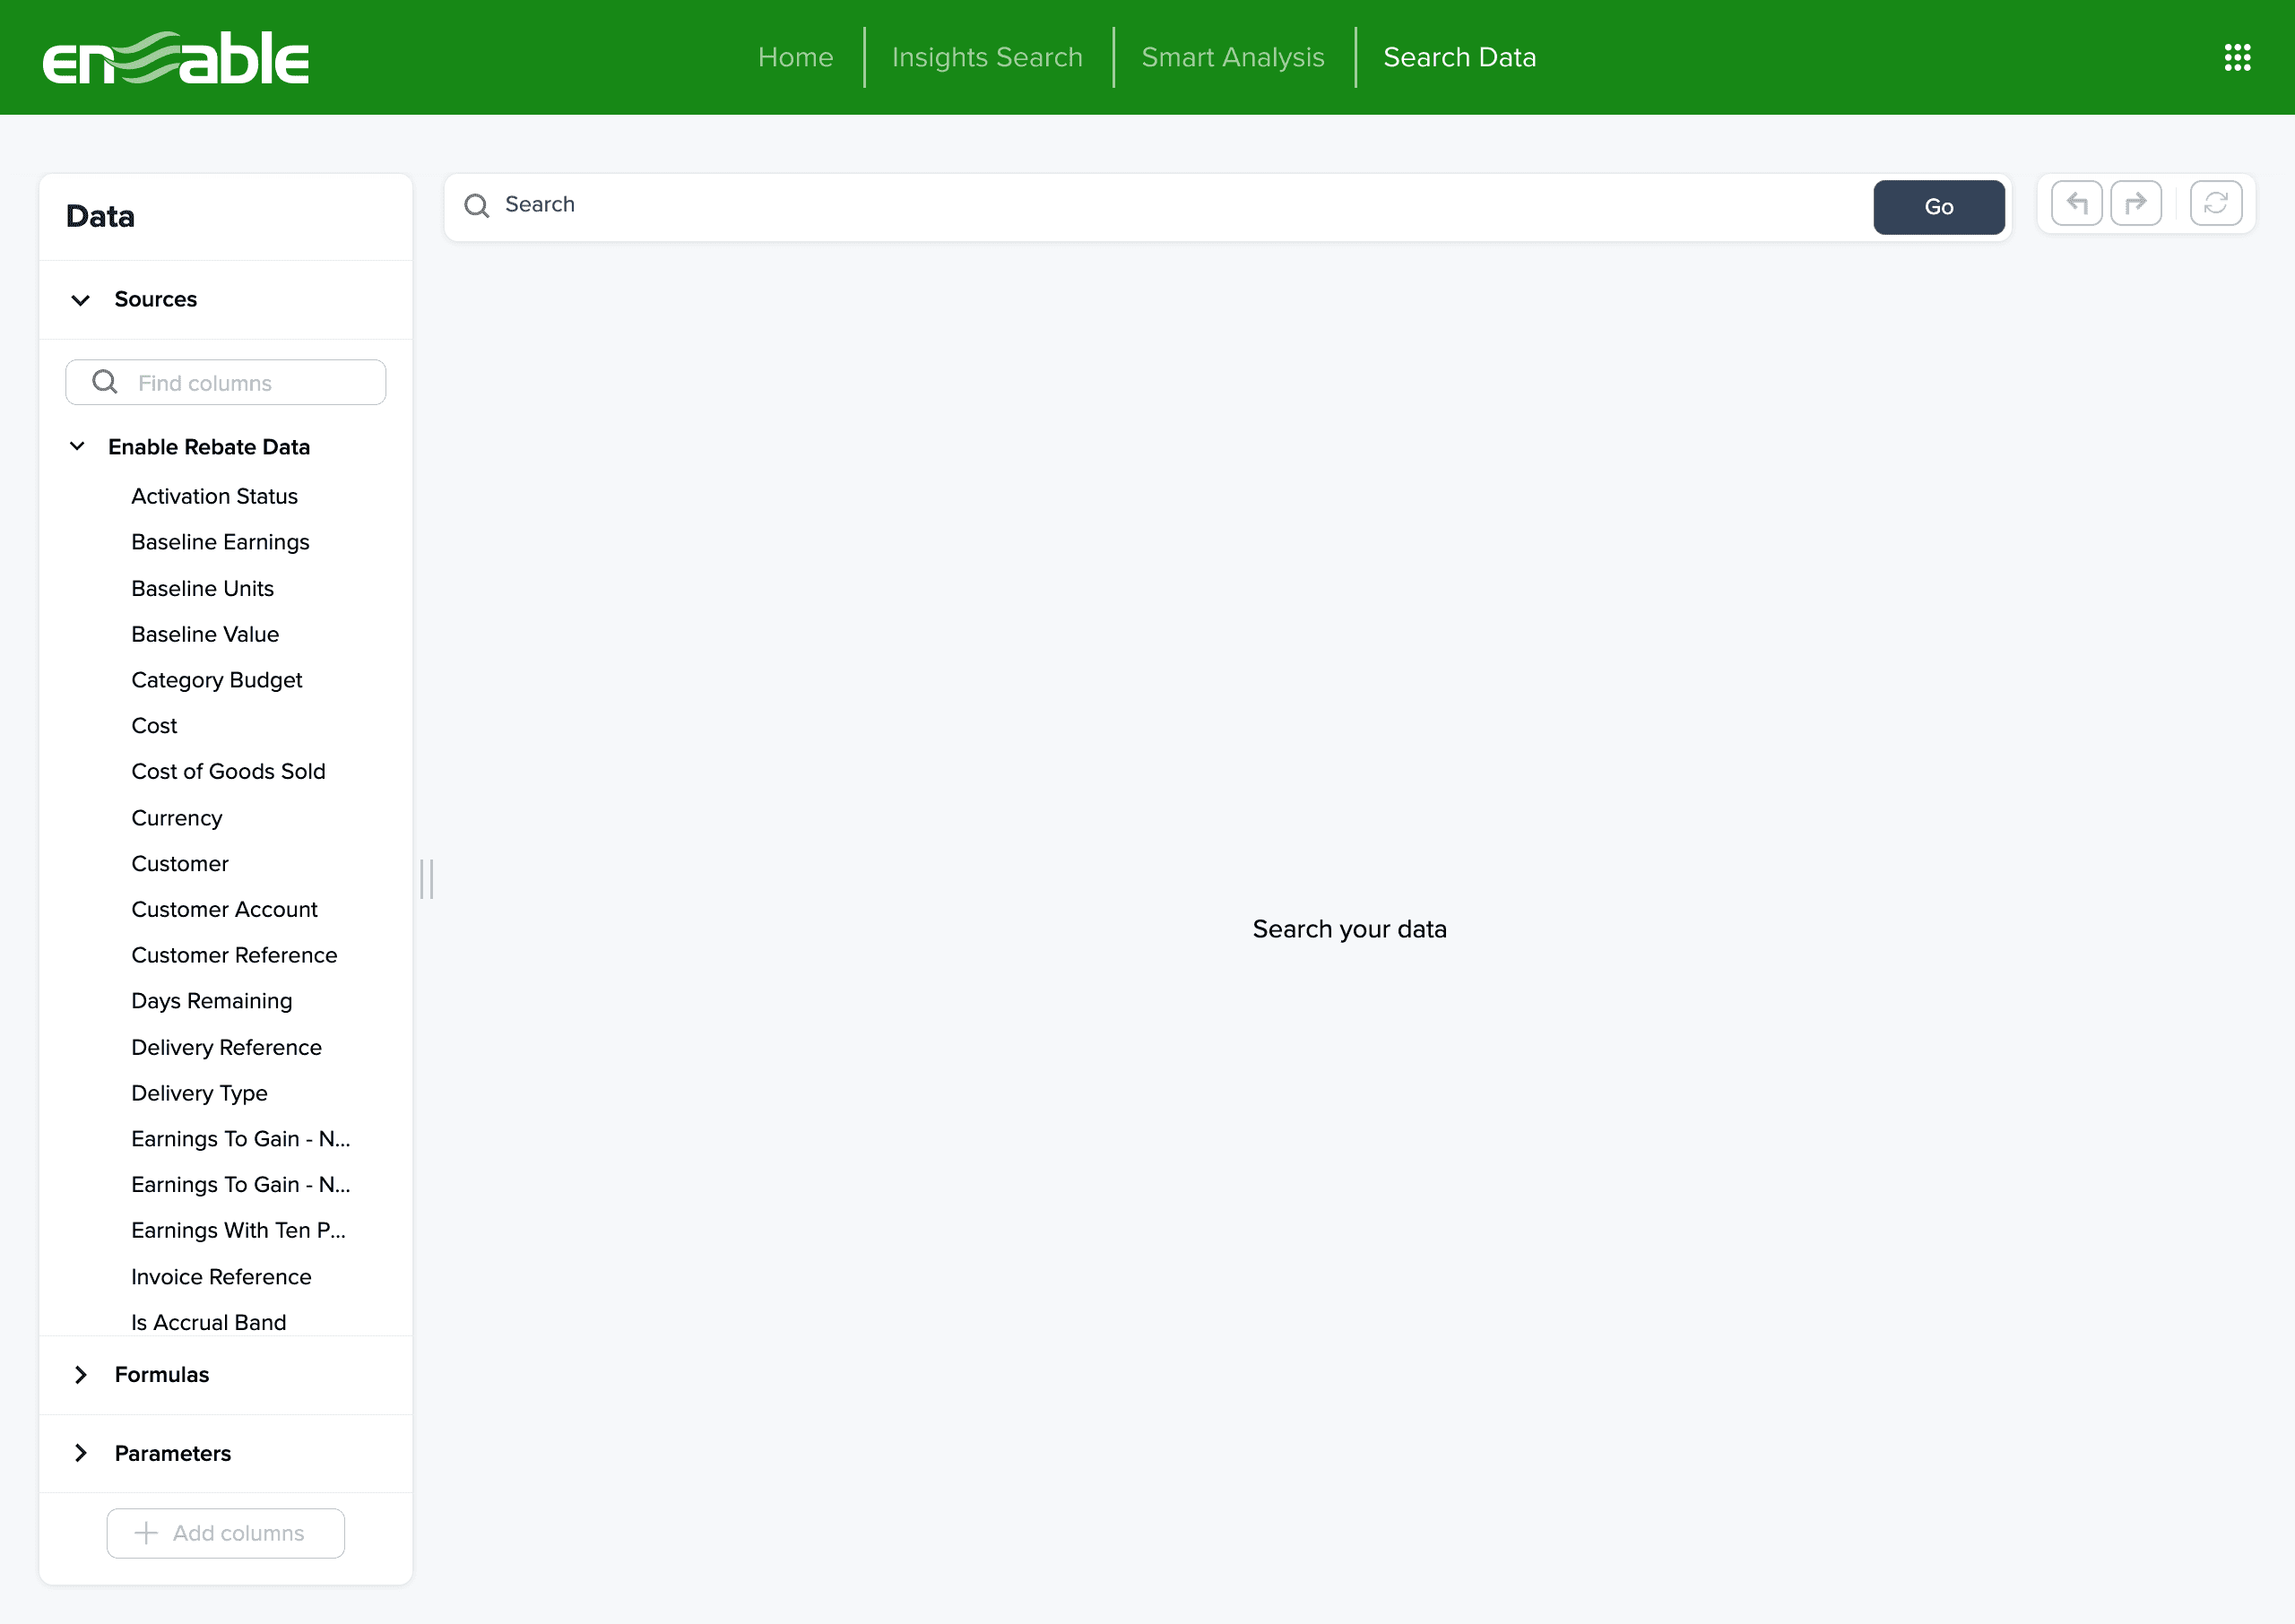This screenshot has height=1624, width=2295.
Task: Click the redo arrow icon
Action: 2136,204
